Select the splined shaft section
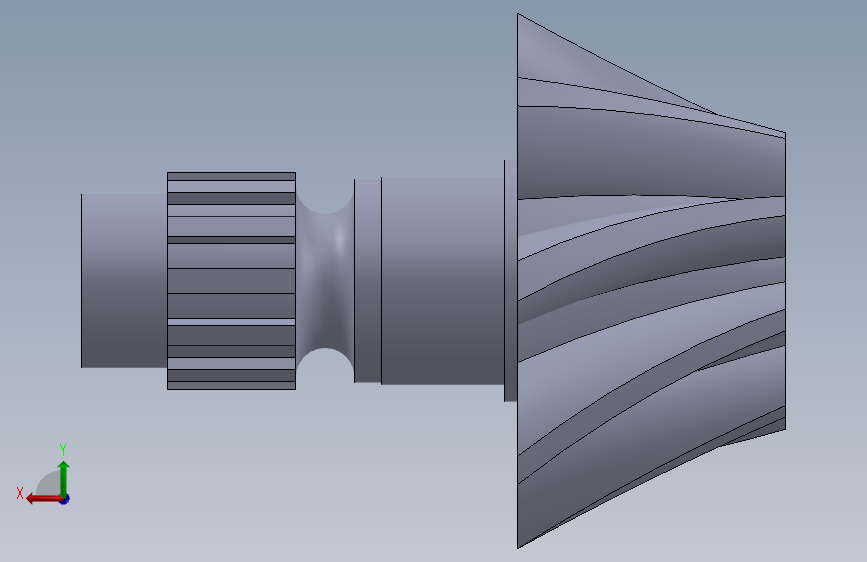The image size is (867, 562). 232,281
